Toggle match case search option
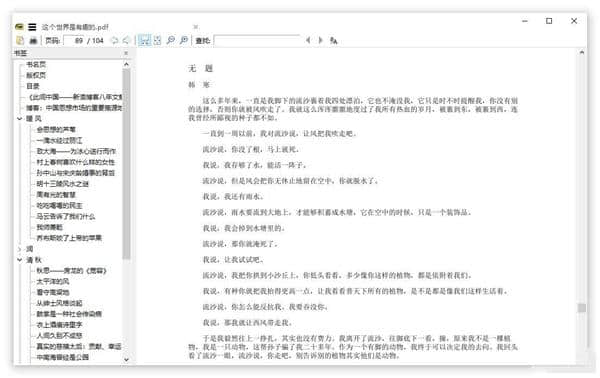The image size is (600, 378). 334,40
